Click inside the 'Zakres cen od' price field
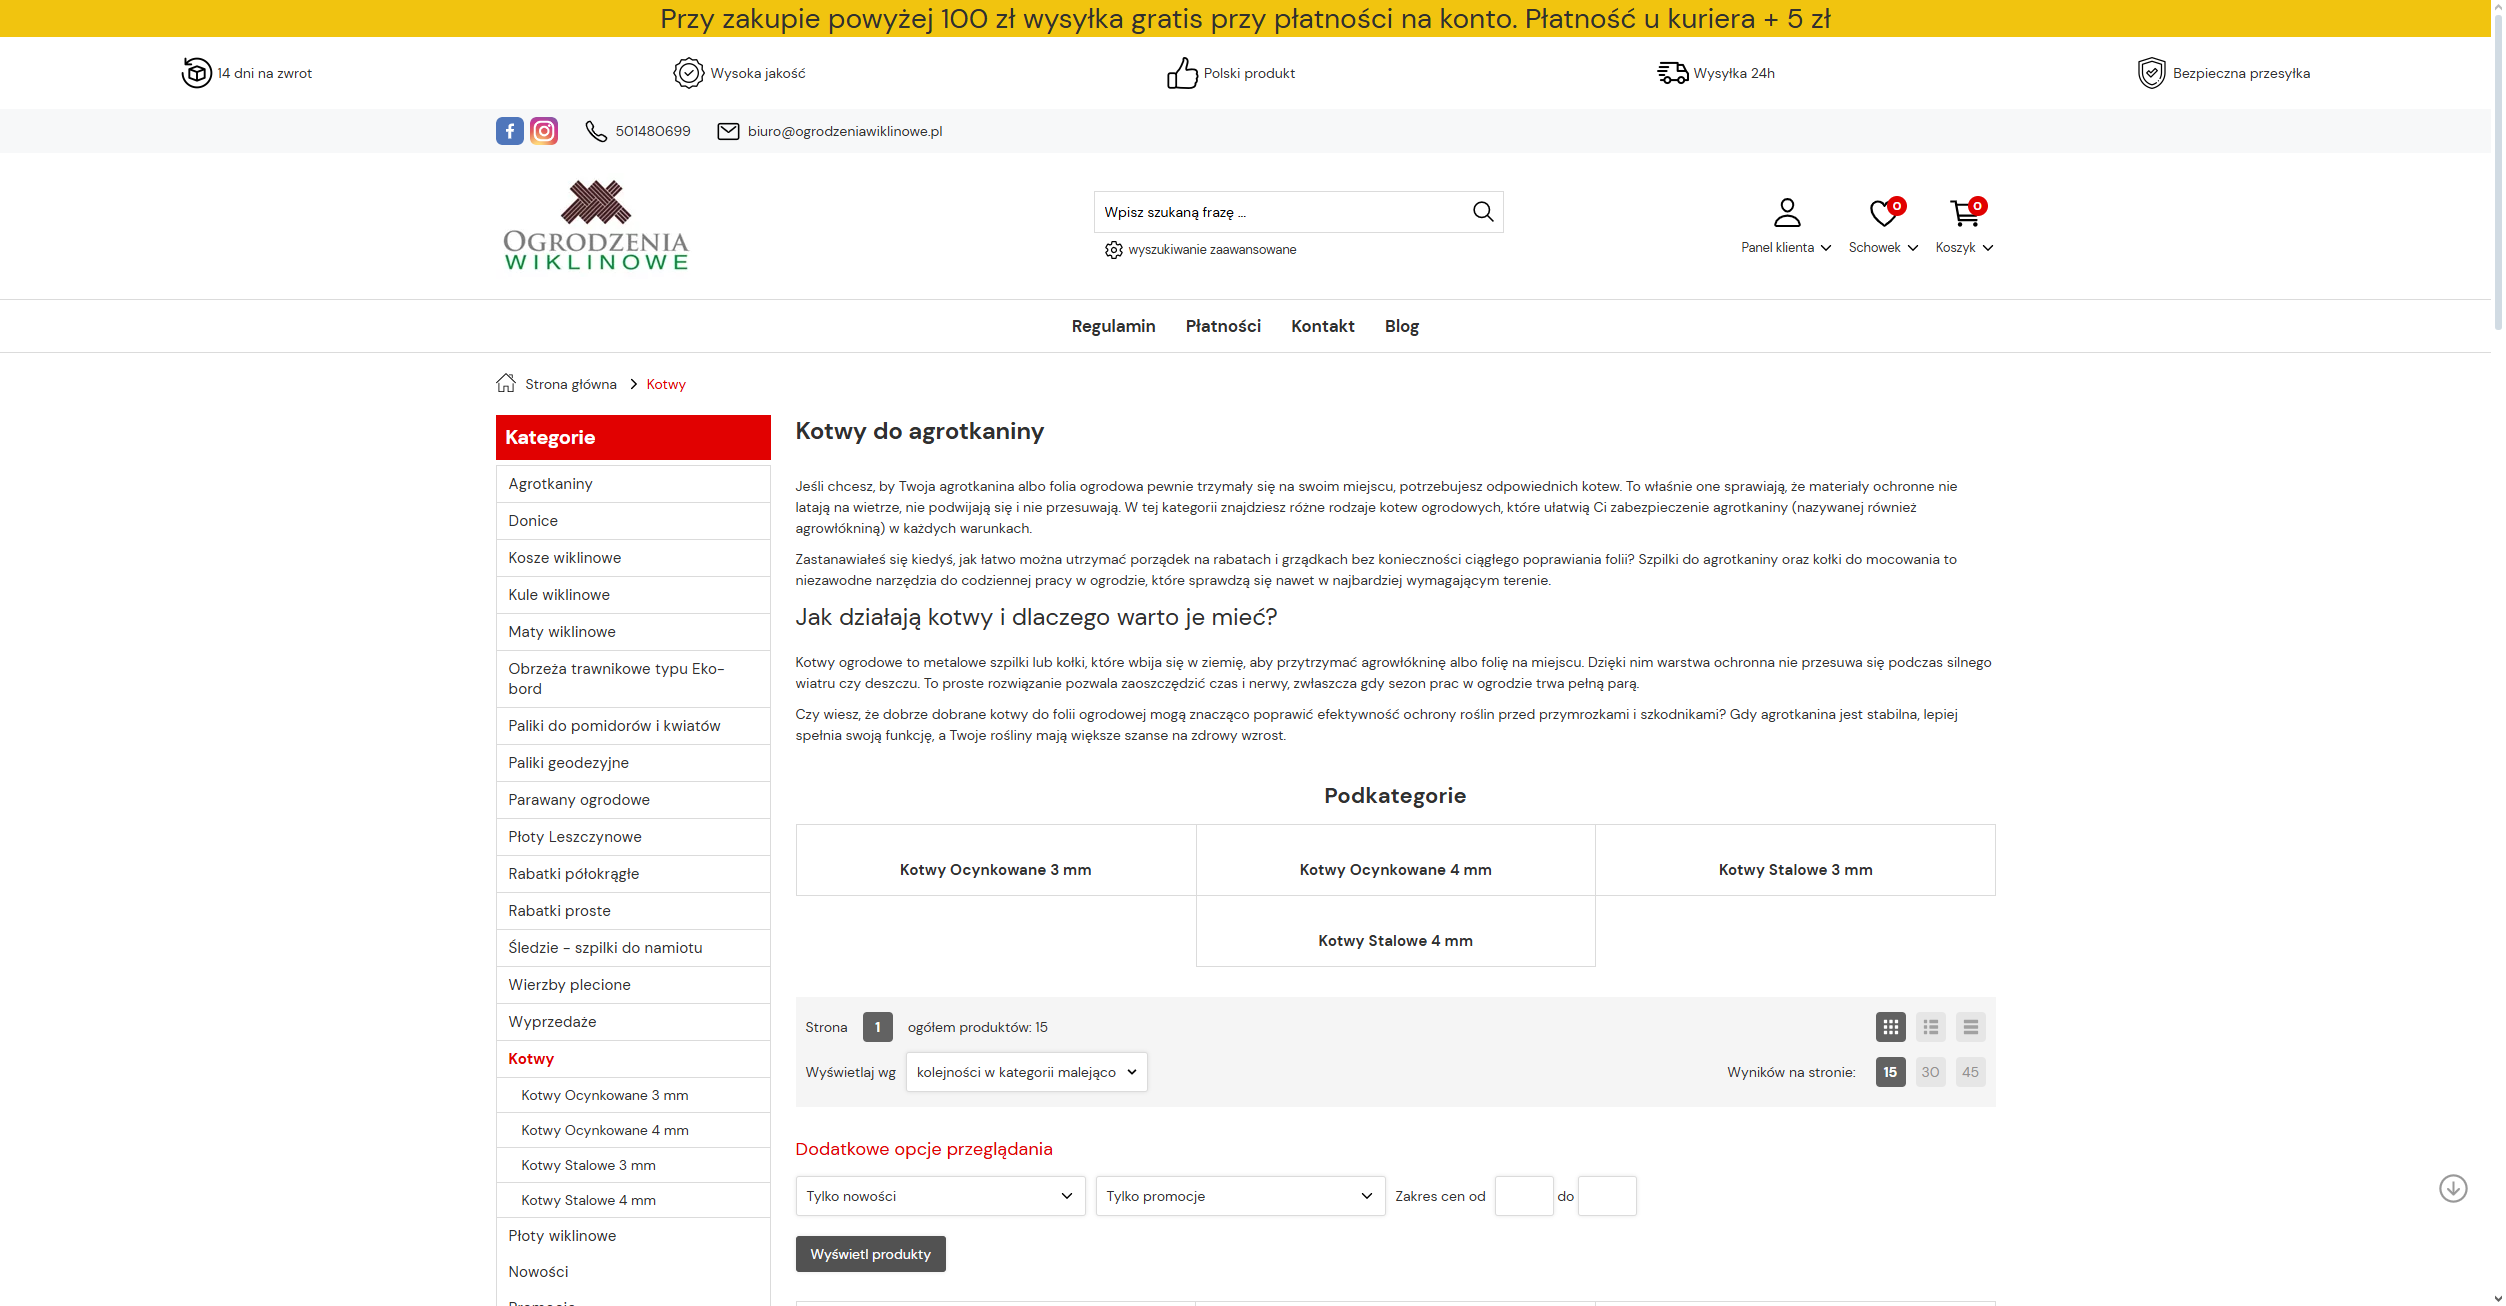The width and height of the screenshot is (2506, 1306). pyautogui.click(x=1523, y=1195)
